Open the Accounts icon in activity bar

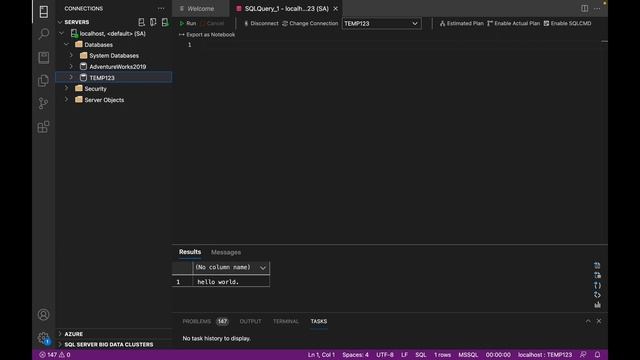[x=44, y=315]
